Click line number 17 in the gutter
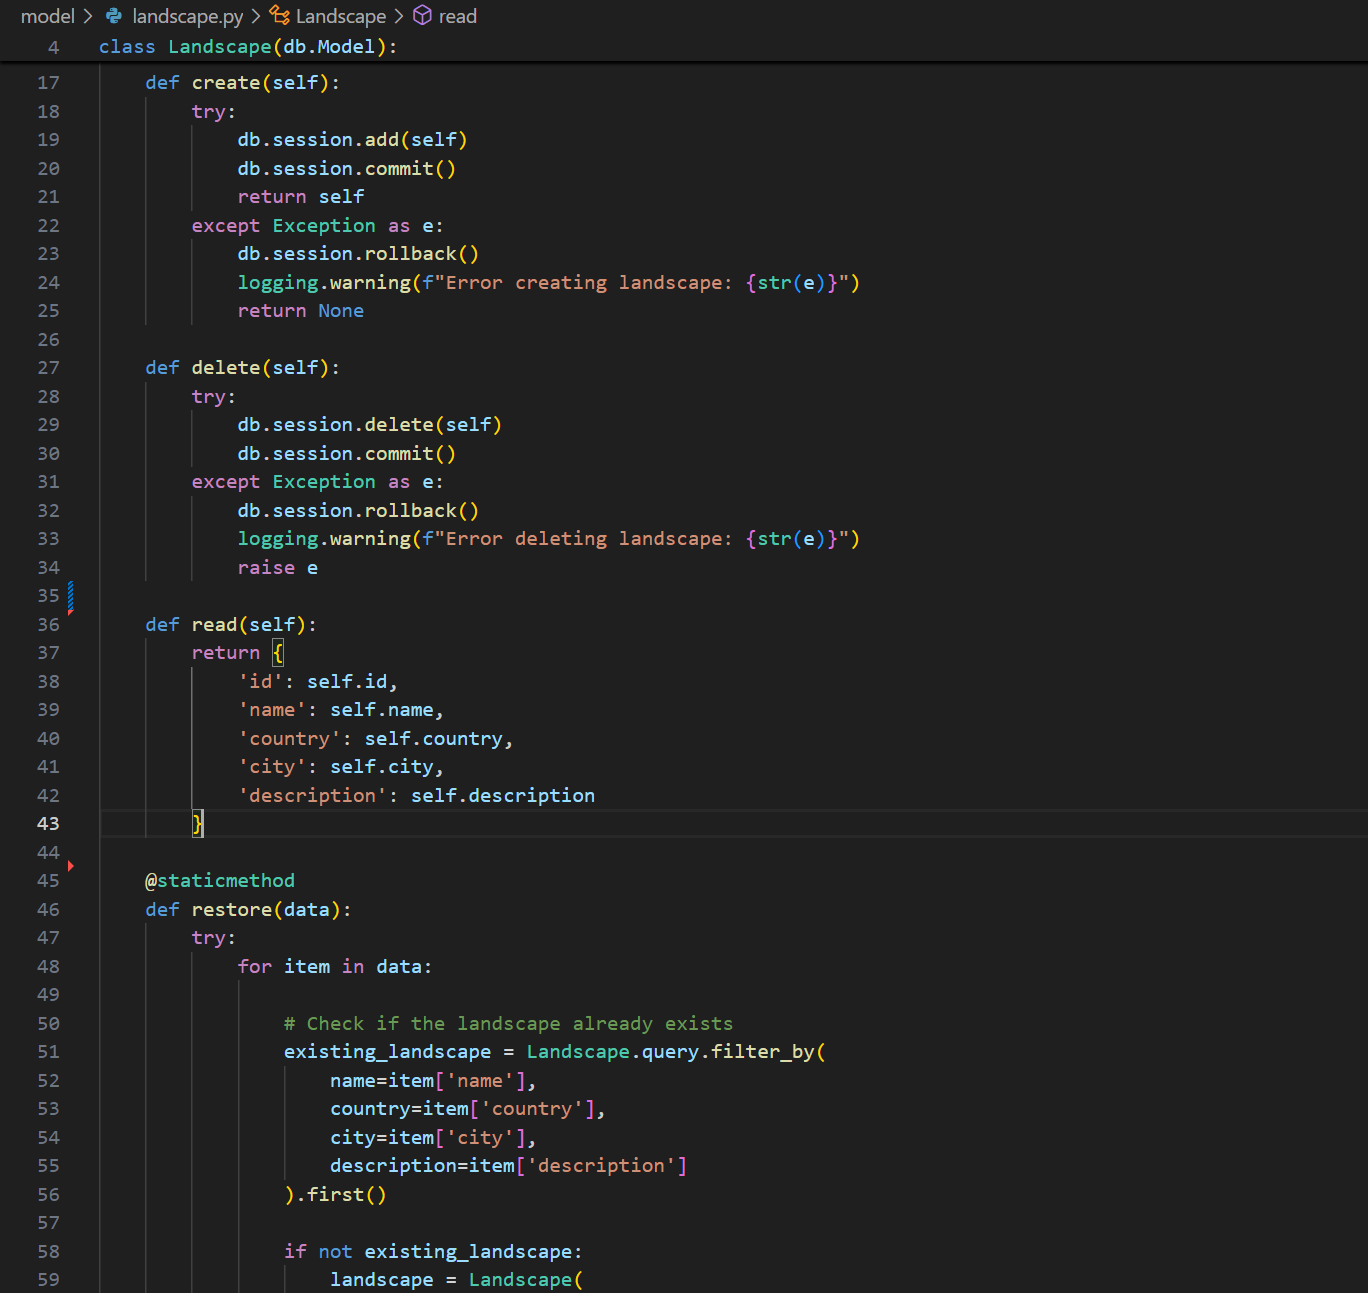Image resolution: width=1368 pixels, height=1293 pixels. coord(48,83)
